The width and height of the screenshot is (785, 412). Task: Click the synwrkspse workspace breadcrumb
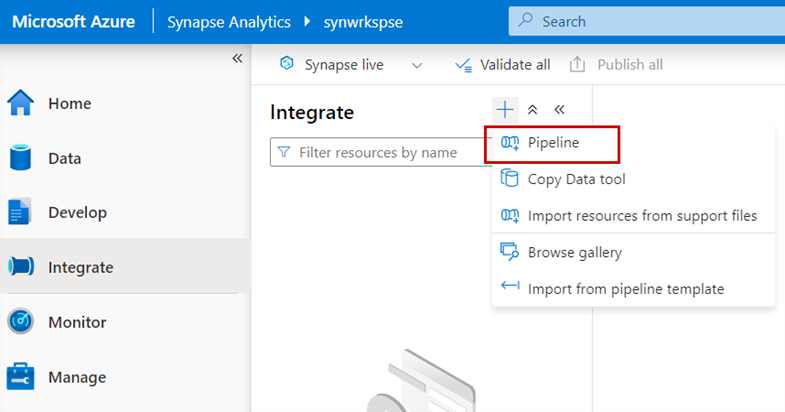[363, 22]
